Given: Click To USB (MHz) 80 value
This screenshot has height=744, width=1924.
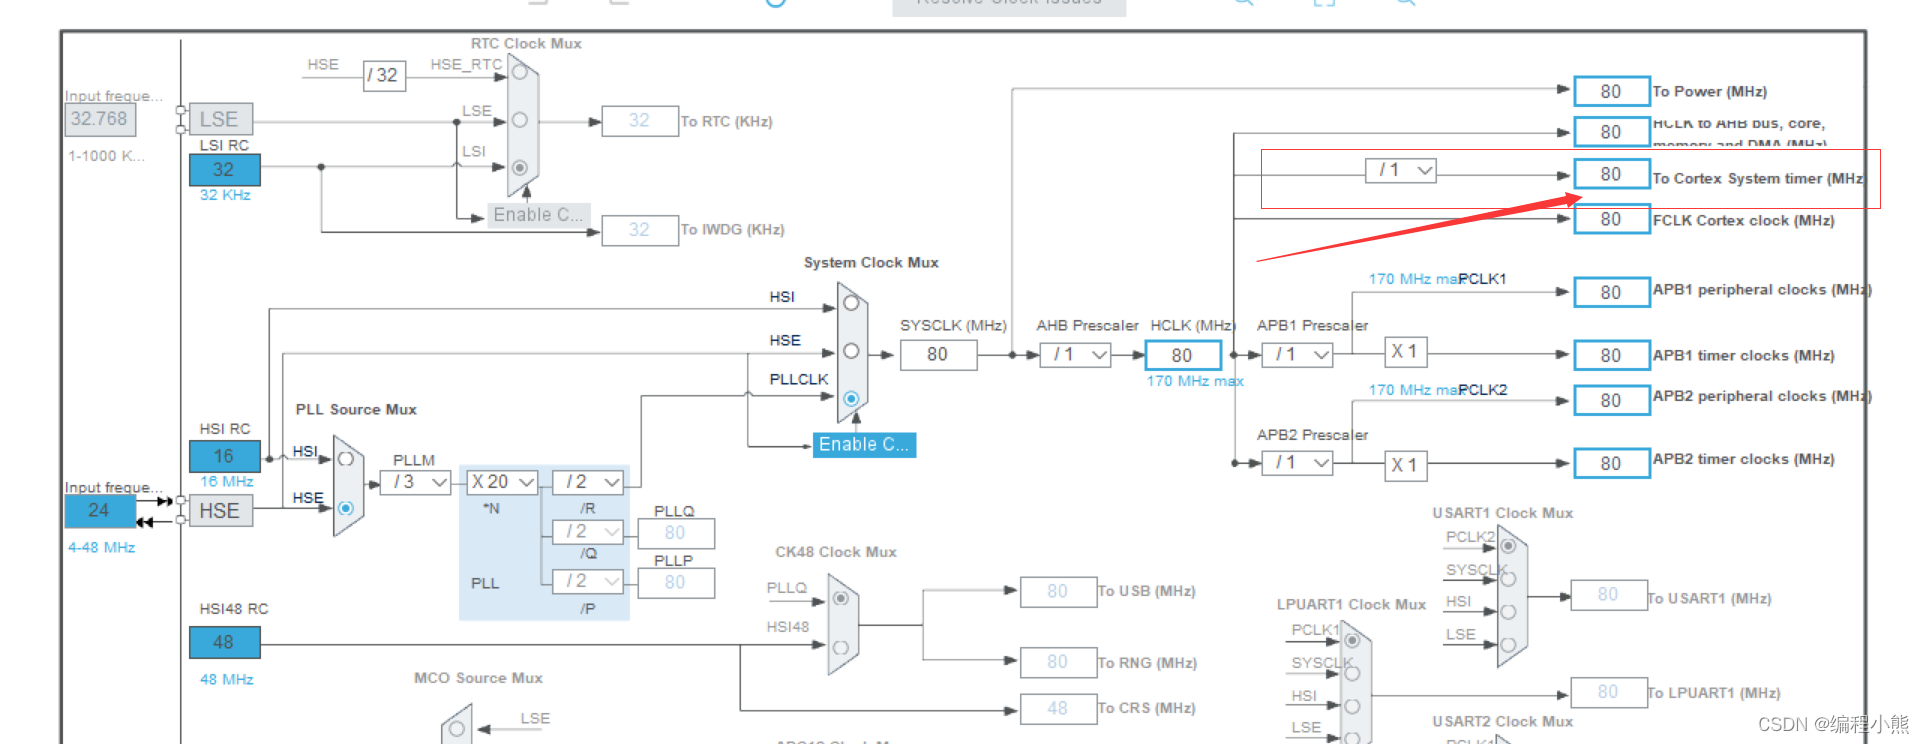Looking at the screenshot, I should (1058, 592).
